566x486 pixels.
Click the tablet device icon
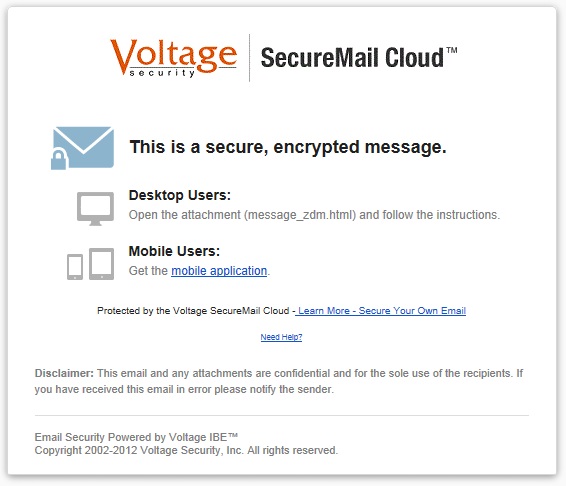pos(101,264)
